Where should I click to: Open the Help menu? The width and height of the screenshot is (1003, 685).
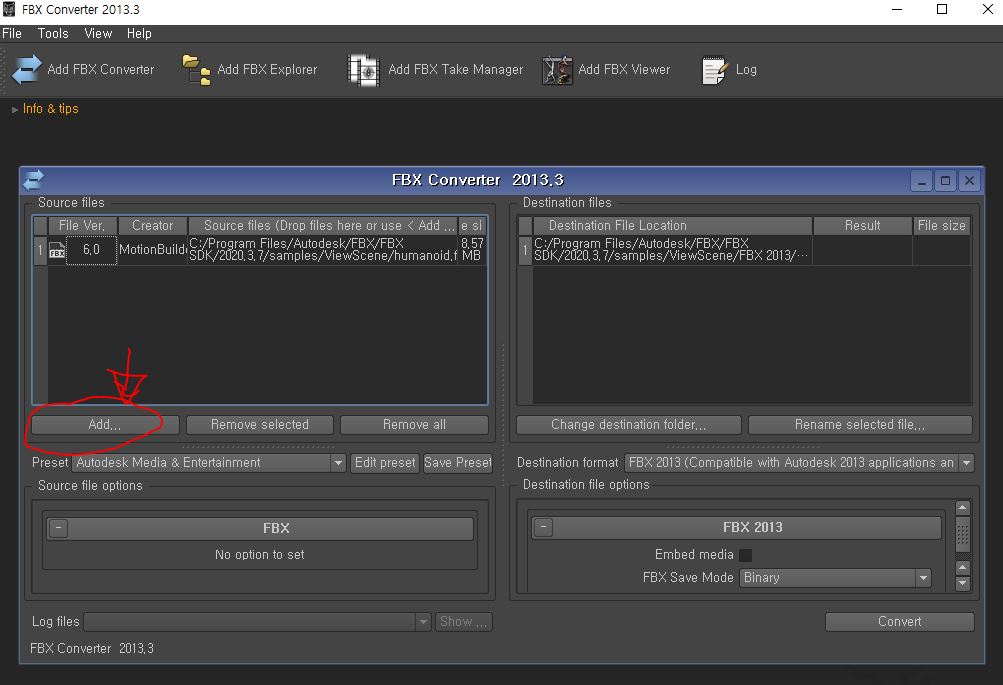(x=139, y=33)
